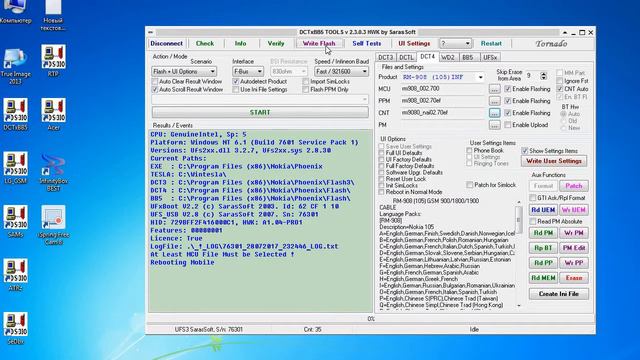Open the iSpring Free Cam 8 shortcut

click(x=53, y=224)
